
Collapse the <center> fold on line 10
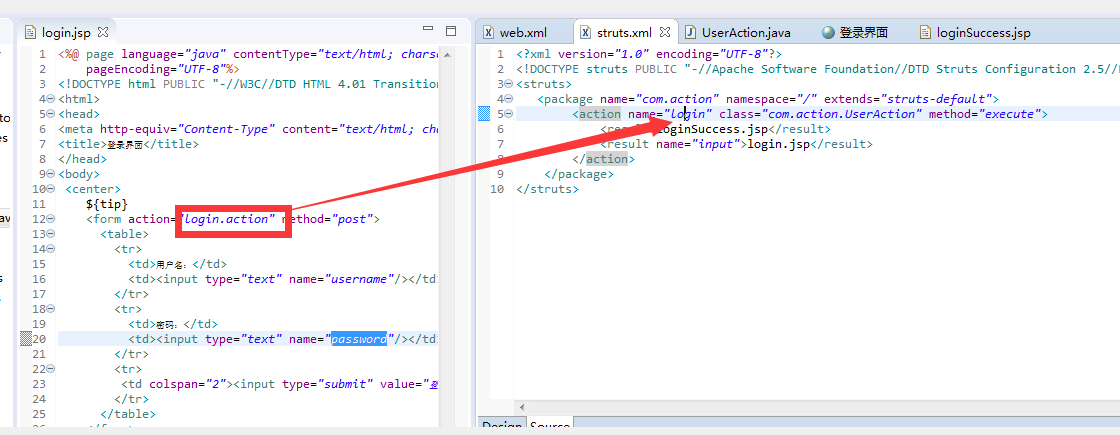pos(51,189)
